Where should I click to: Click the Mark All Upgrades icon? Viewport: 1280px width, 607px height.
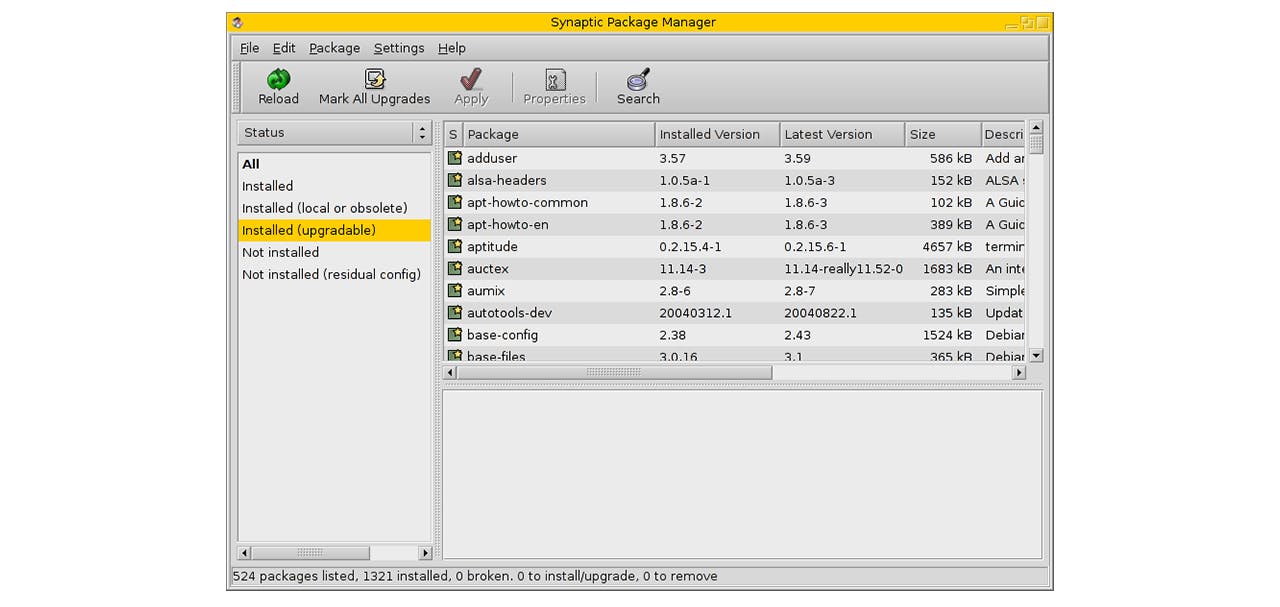point(375,80)
